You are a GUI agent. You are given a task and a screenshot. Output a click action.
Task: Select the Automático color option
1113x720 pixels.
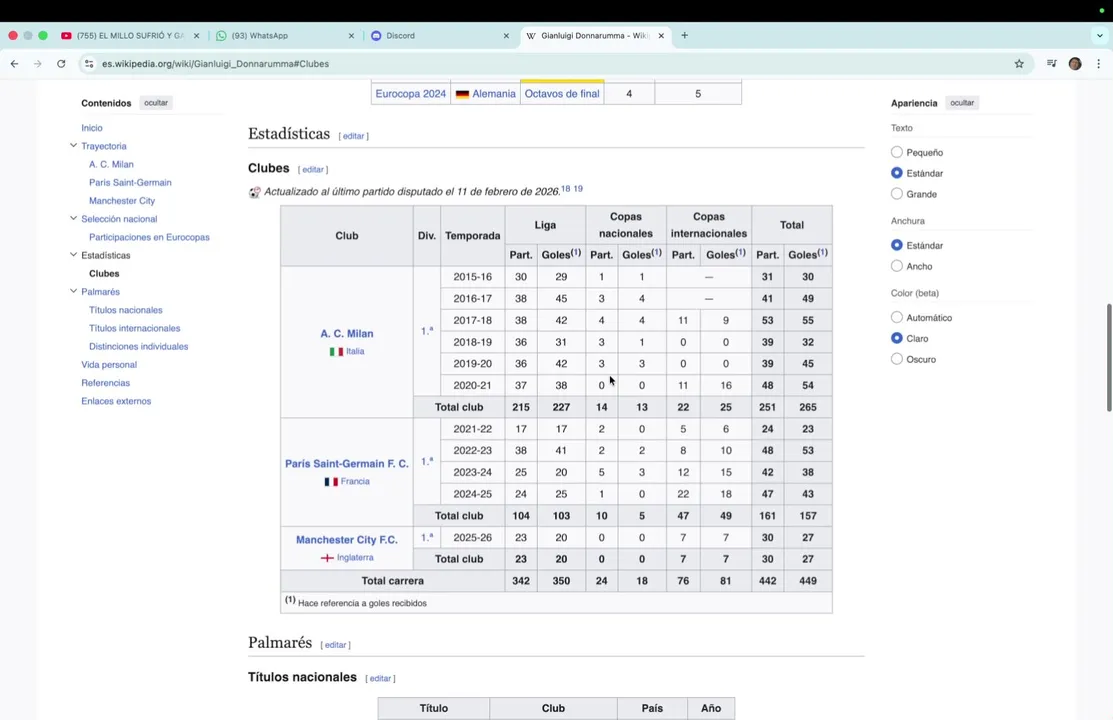click(x=897, y=317)
